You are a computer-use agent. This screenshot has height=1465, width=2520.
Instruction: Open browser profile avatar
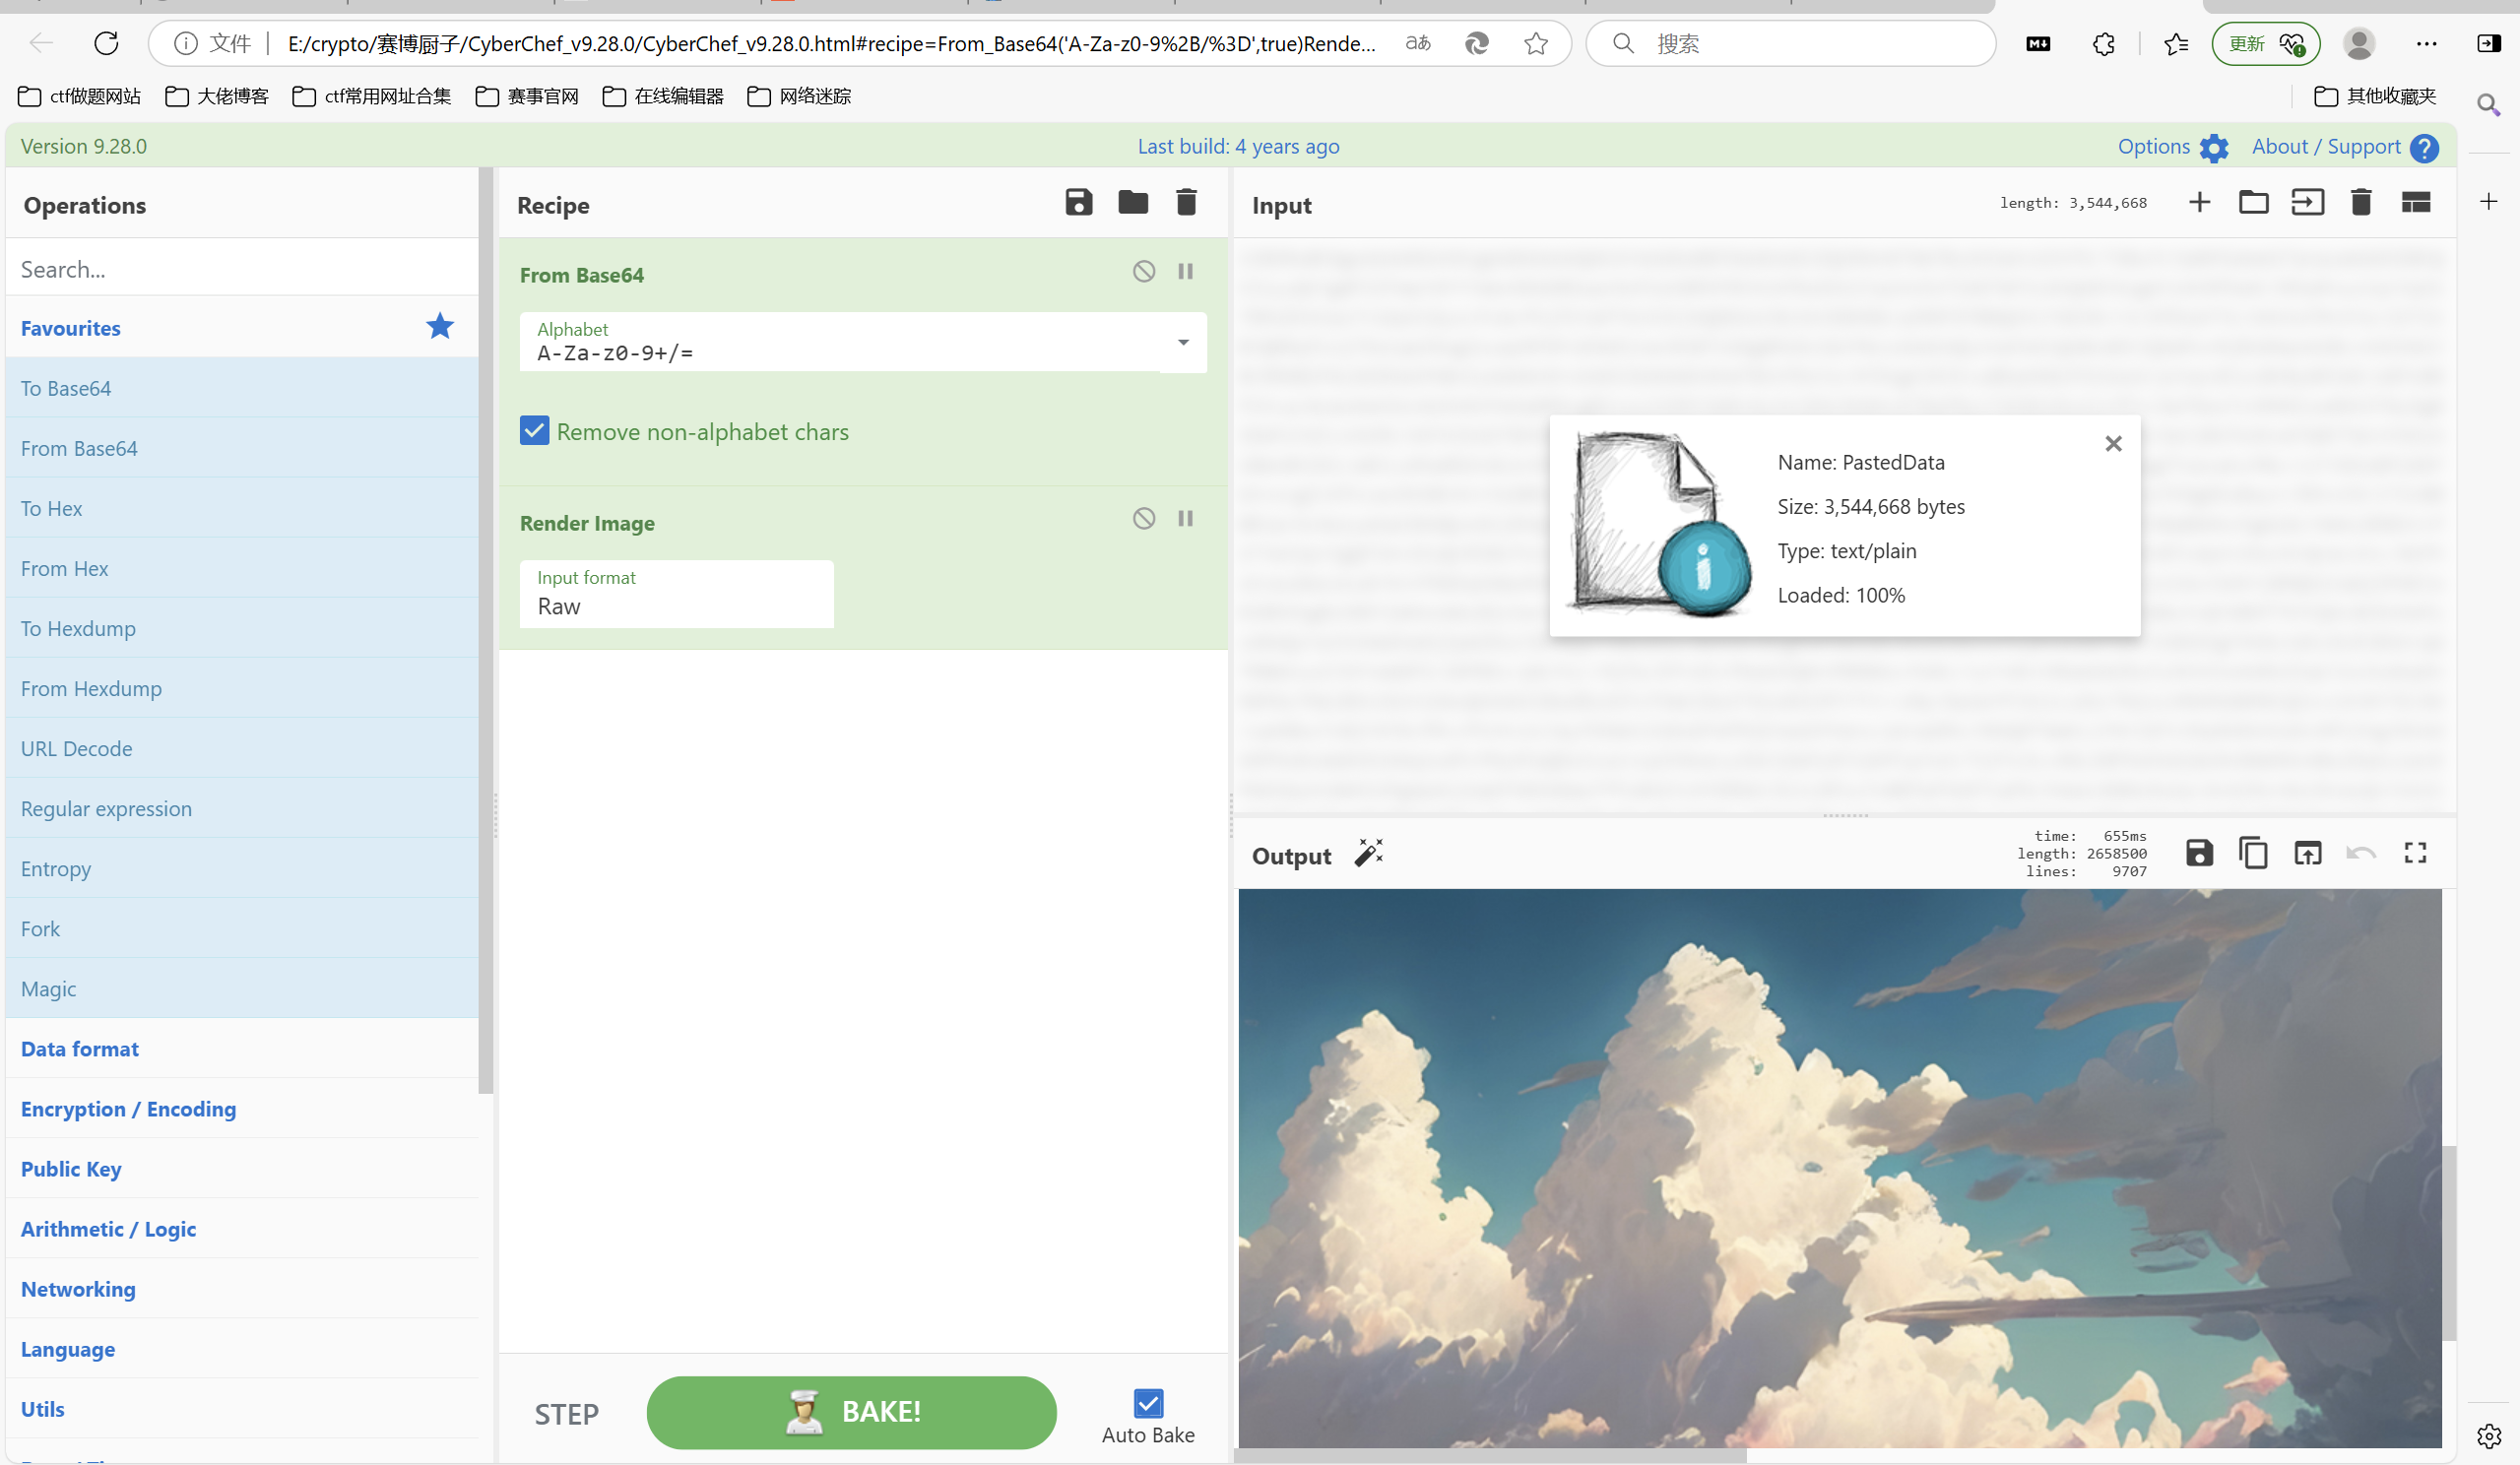[x=2359, y=43]
